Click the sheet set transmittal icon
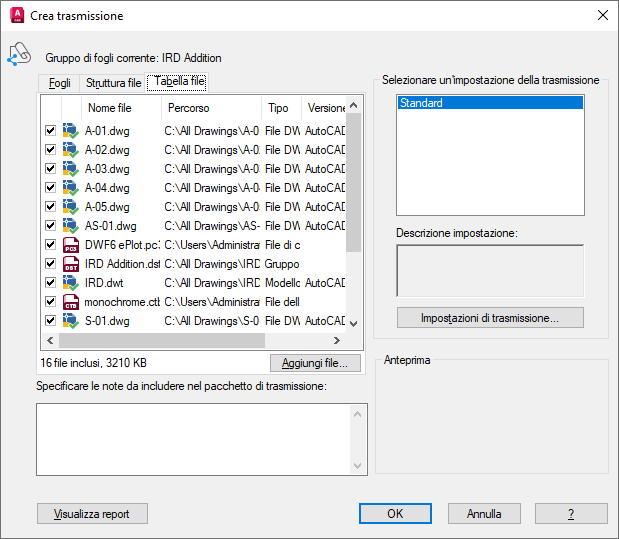 pyautogui.click(x=19, y=54)
